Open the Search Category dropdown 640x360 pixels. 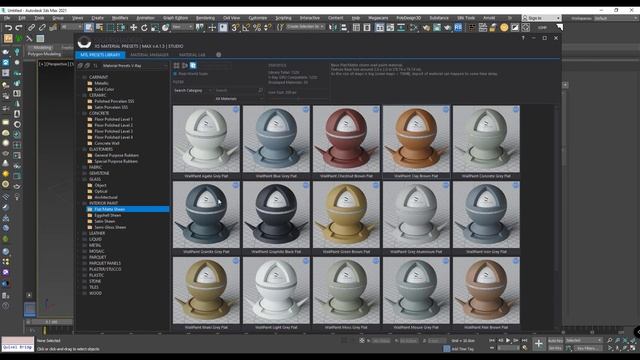[193, 90]
